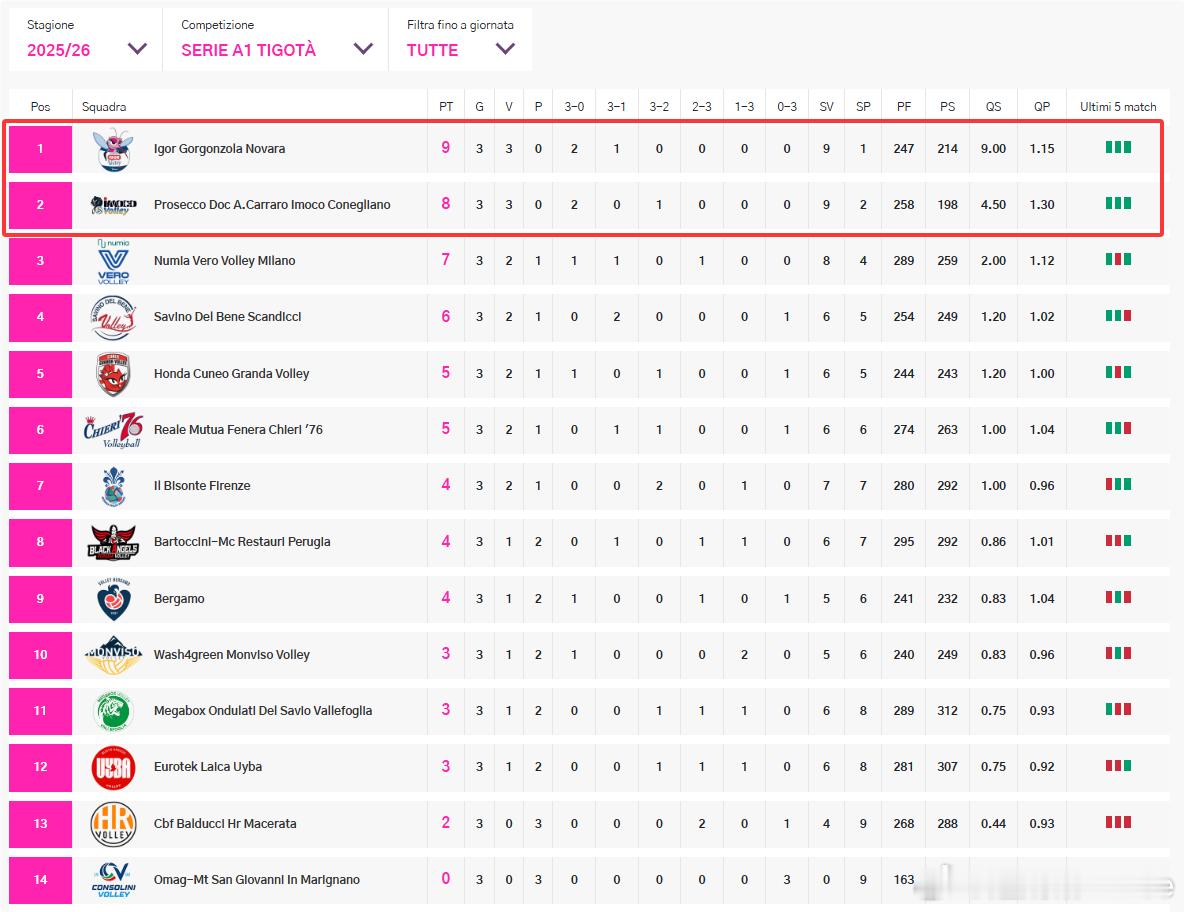Click Vallefoglia's PS value 312

947,710
